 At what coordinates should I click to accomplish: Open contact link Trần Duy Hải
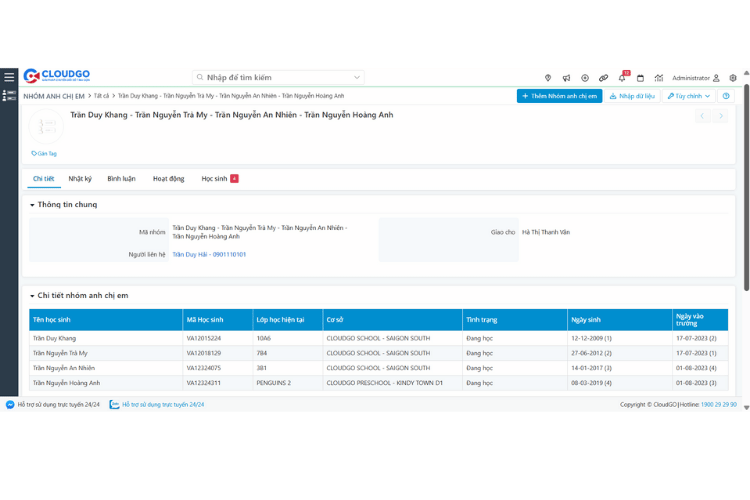209,255
